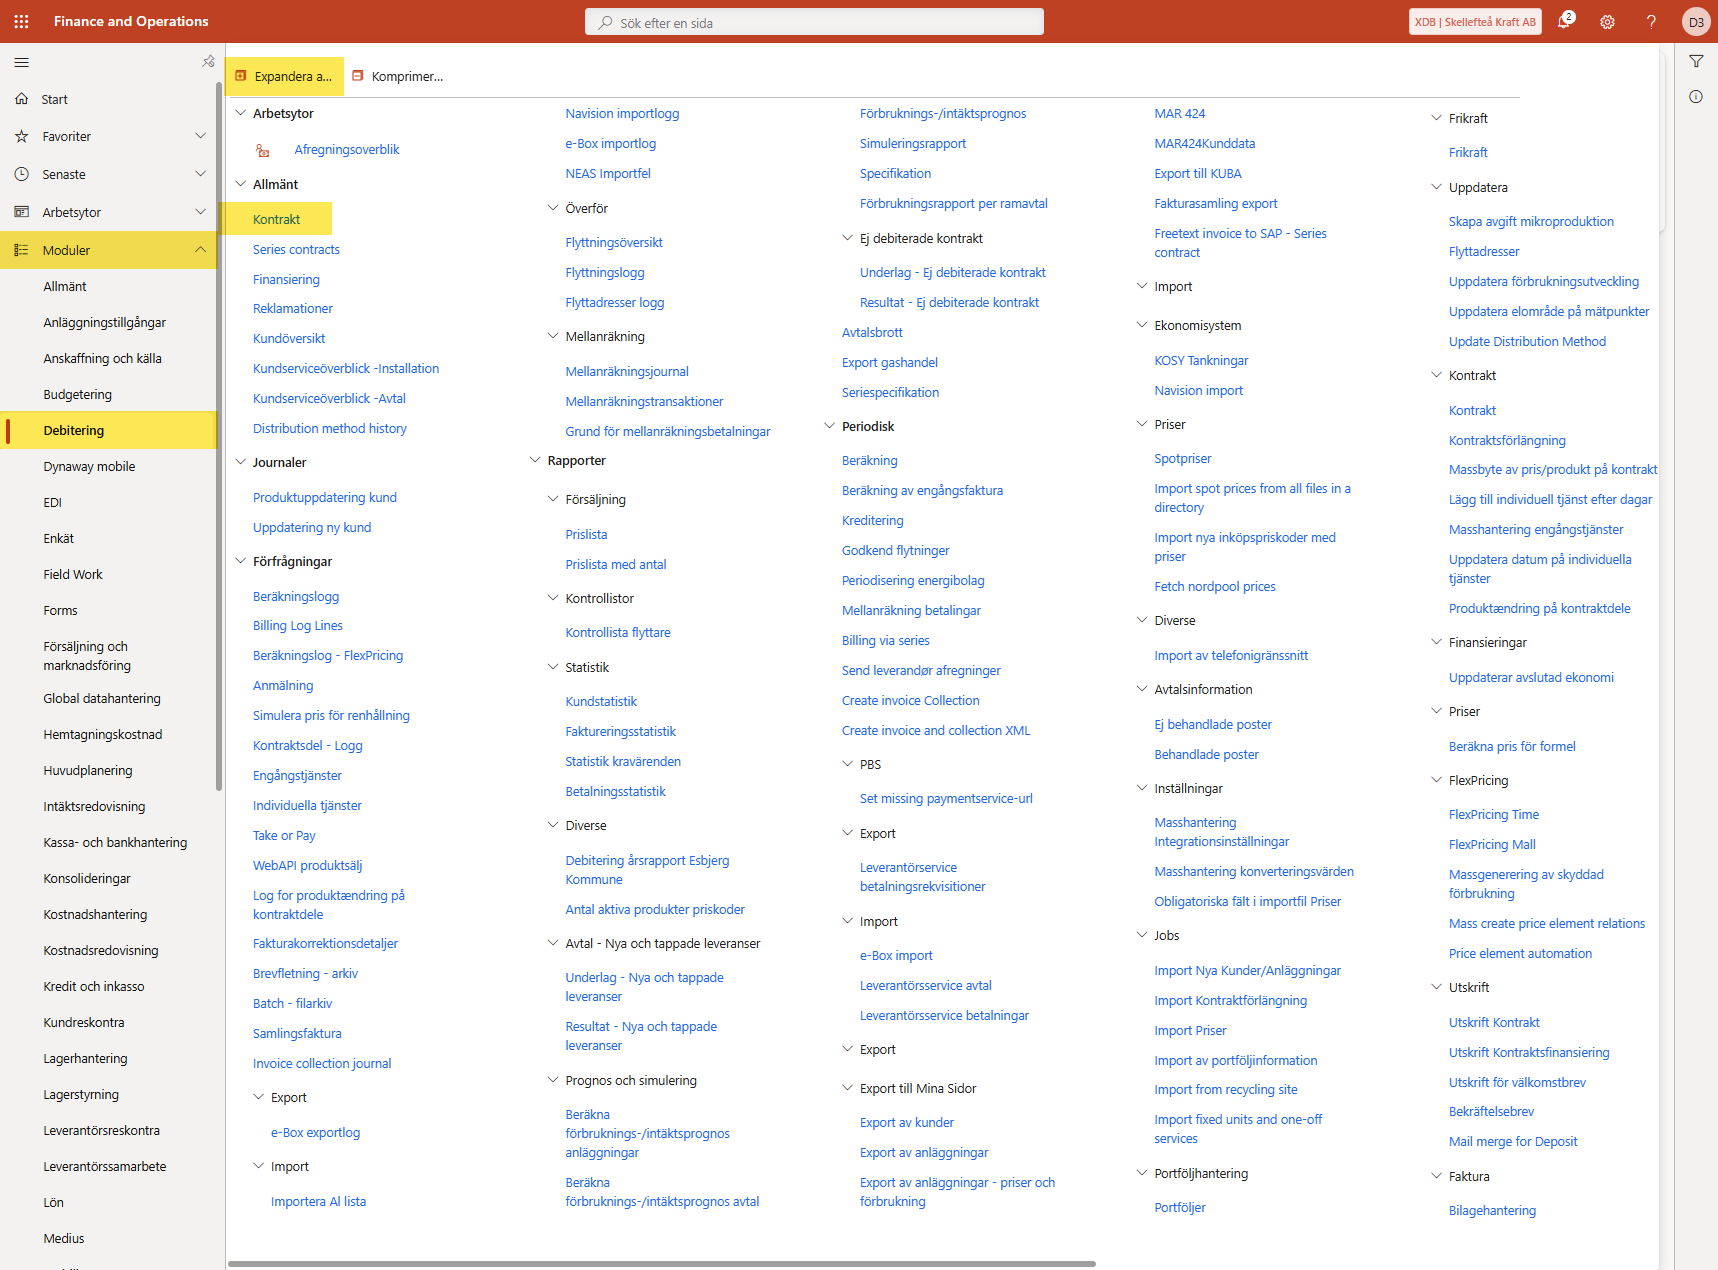Viewport: 1718px width, 1270px height.
Task: Toggle the hamburger navigation menu icon
Action: coord(21,62)
